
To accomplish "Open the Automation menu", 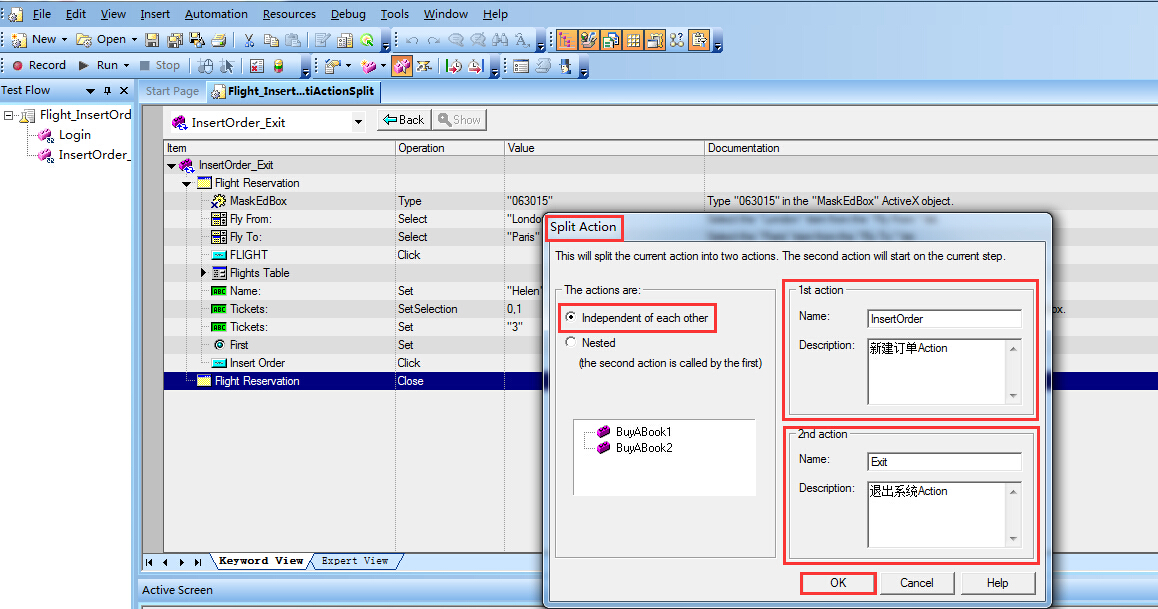I will pos(216,14).
